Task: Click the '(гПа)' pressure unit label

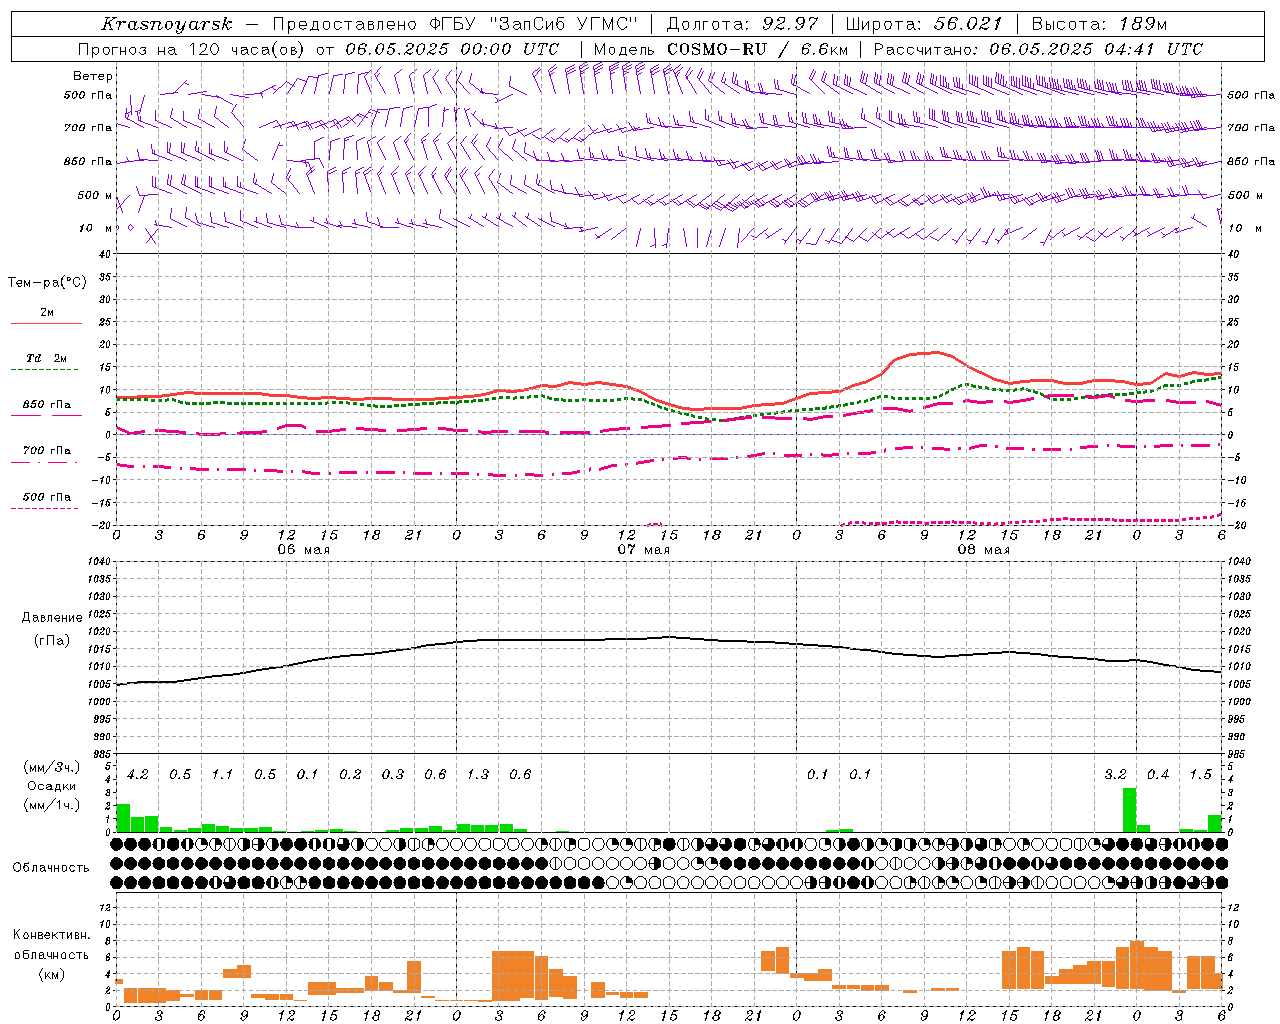Action: tap(52, 641)
